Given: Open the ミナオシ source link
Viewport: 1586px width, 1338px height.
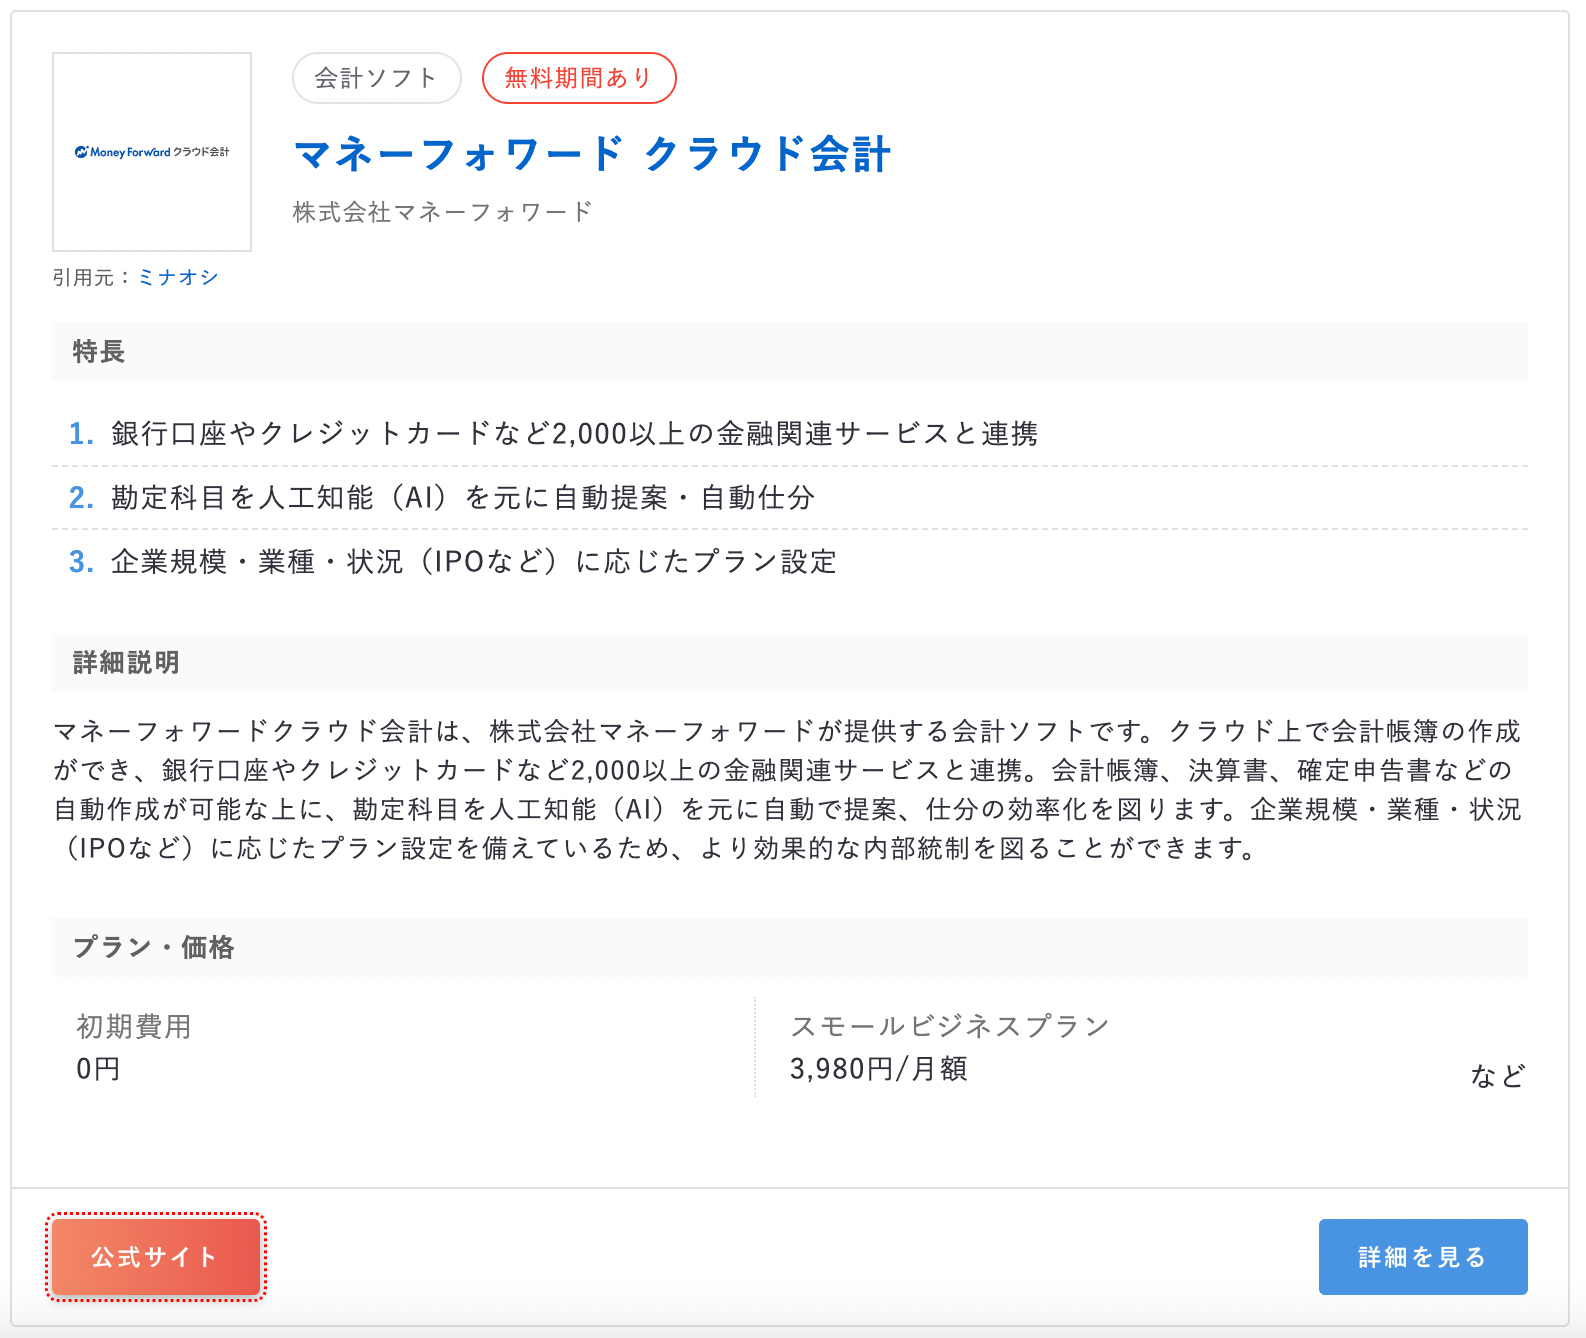Looking at the screenshot, I should tap(178, 277).
